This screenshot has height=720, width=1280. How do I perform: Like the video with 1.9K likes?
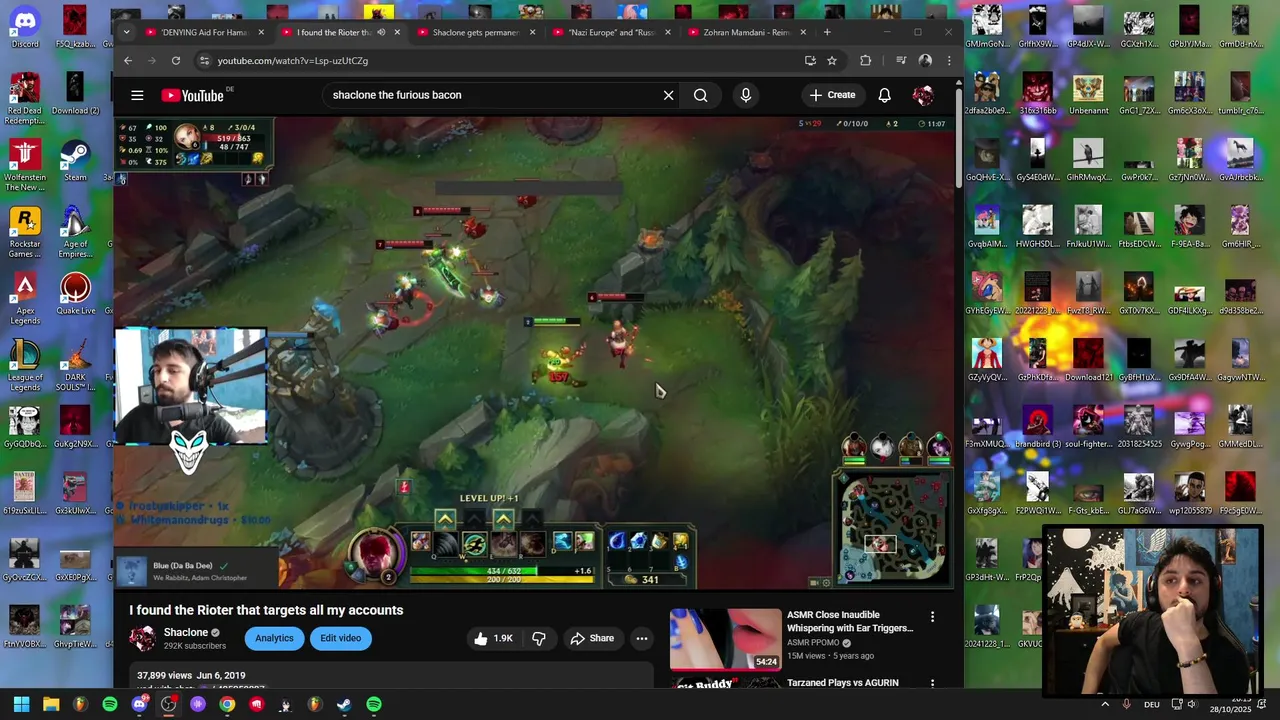494,638
